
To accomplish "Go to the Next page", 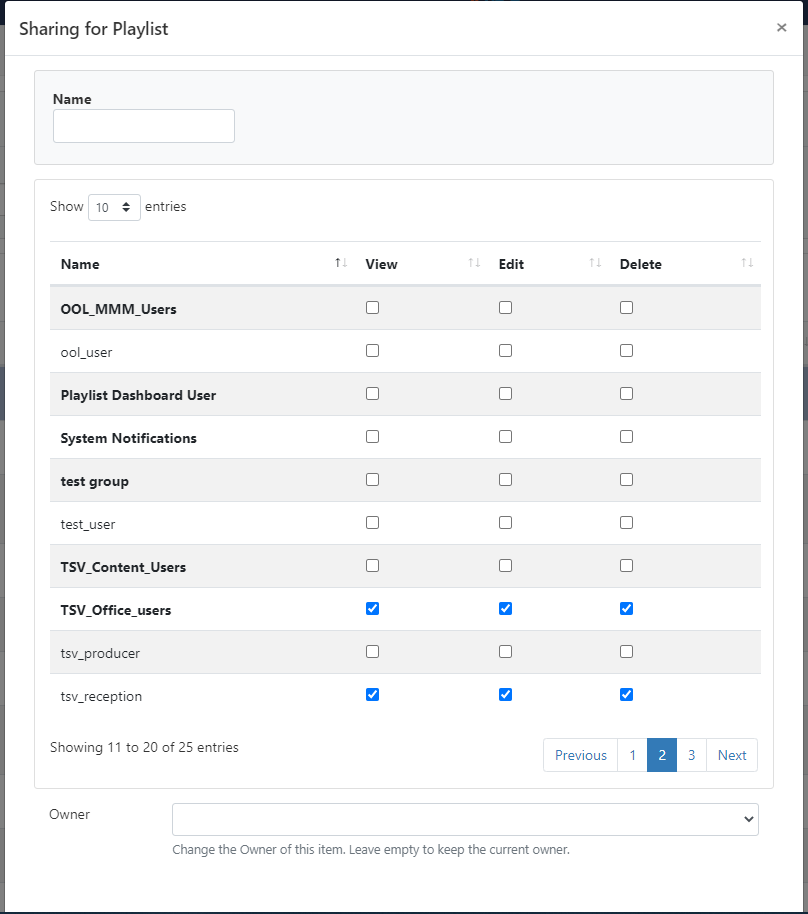I will (732, 755).
